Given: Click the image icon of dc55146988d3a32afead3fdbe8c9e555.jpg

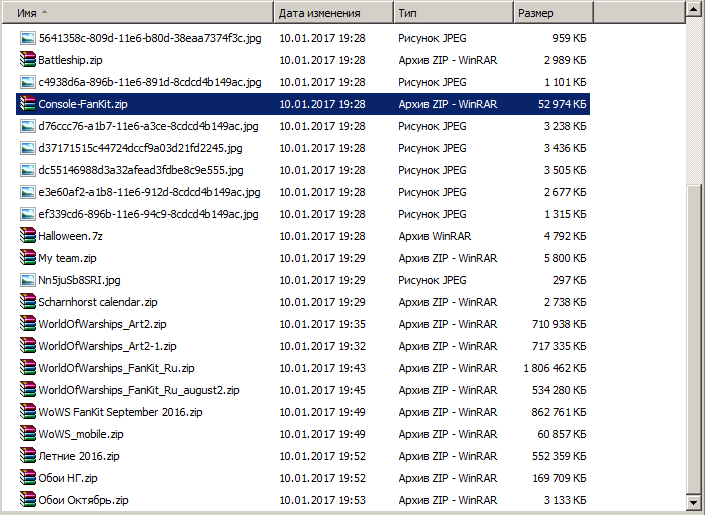Looking at the screenshot, I should [x=27, y=170].
